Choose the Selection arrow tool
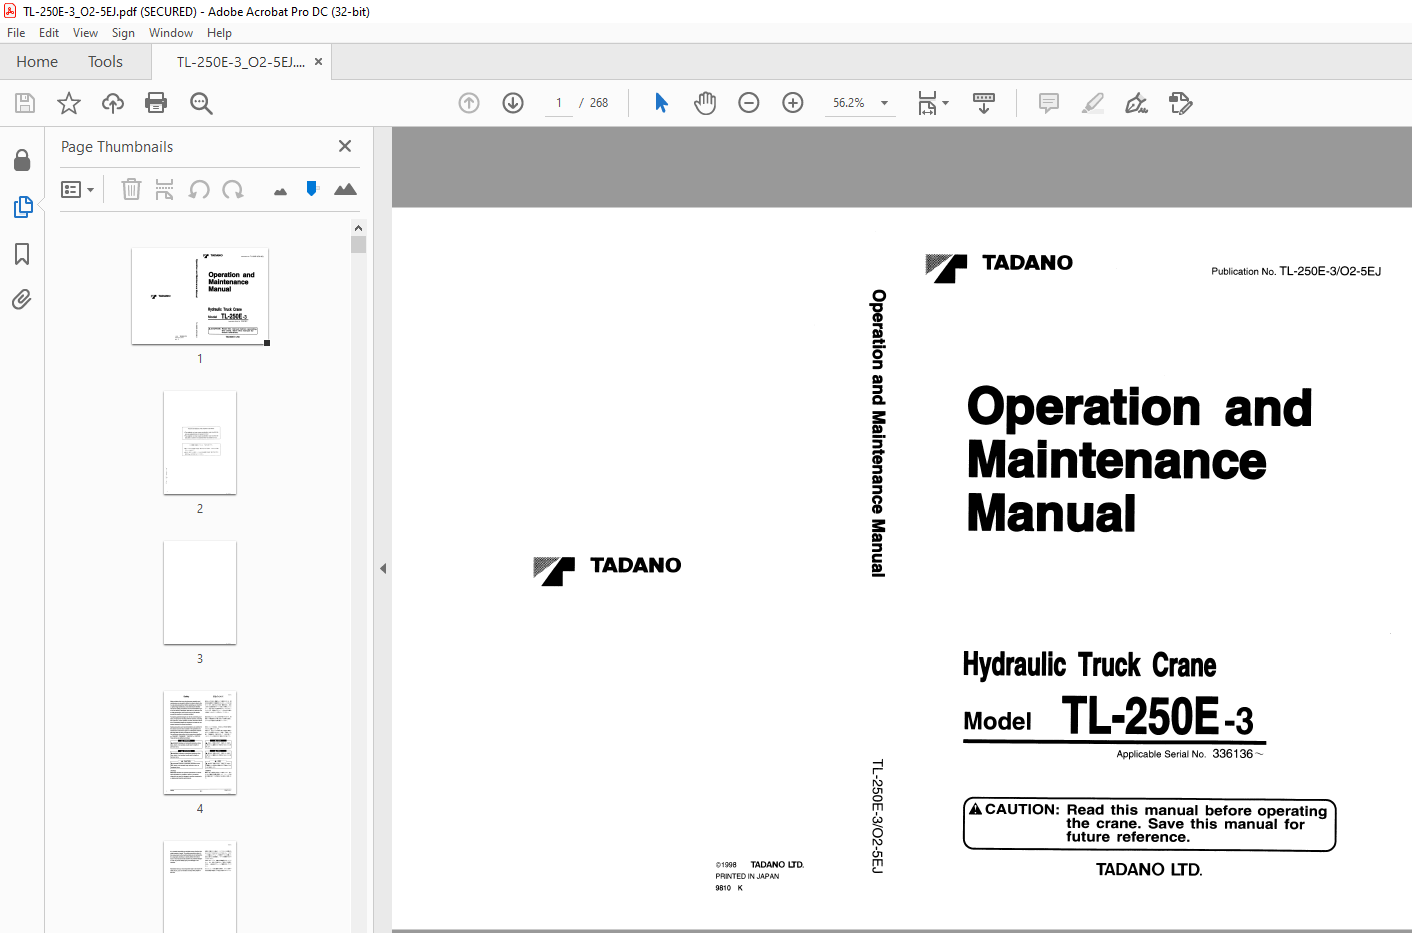Screen dimensions: 1412x933 click(x=661, y=103)
